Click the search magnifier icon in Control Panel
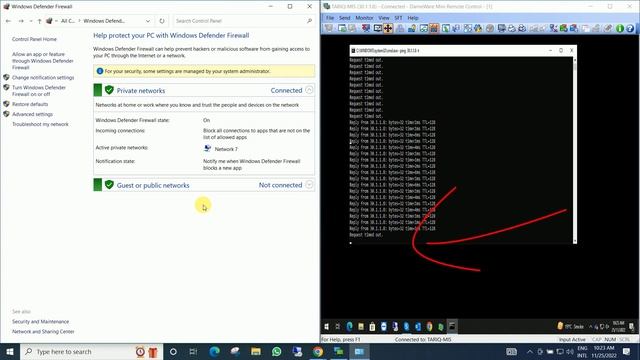Image resolution: width=640 pixels, height=360 pixels. (x=309, y=21)
